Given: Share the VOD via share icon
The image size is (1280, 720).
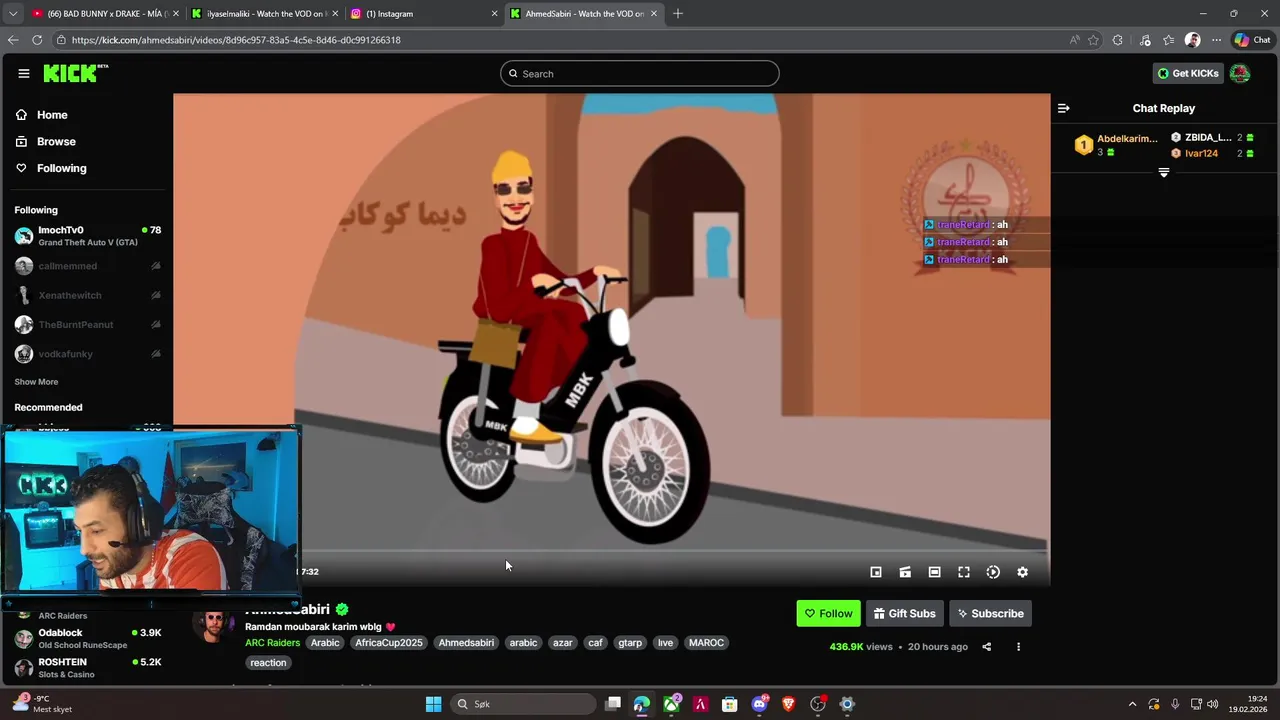Looking at the screenshot, I should (x=986, y=647).
